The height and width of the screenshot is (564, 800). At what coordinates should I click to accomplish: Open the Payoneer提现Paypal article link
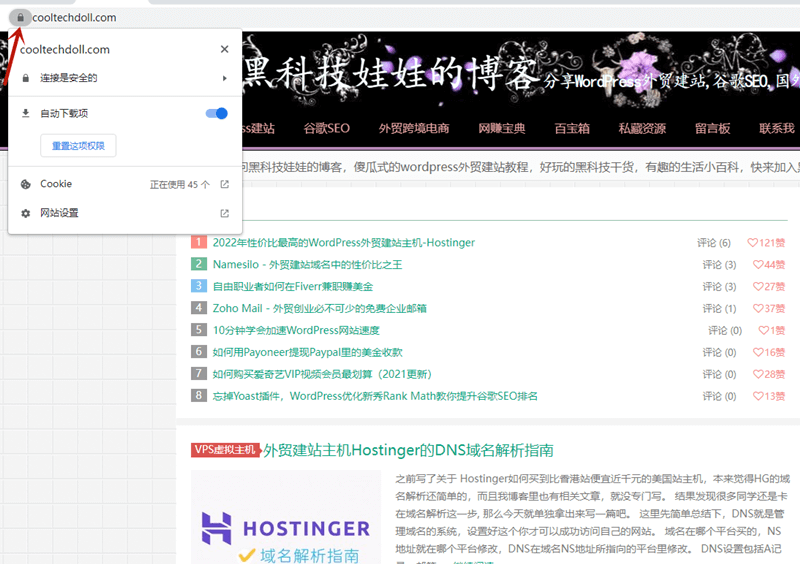[x=308, y=352]
